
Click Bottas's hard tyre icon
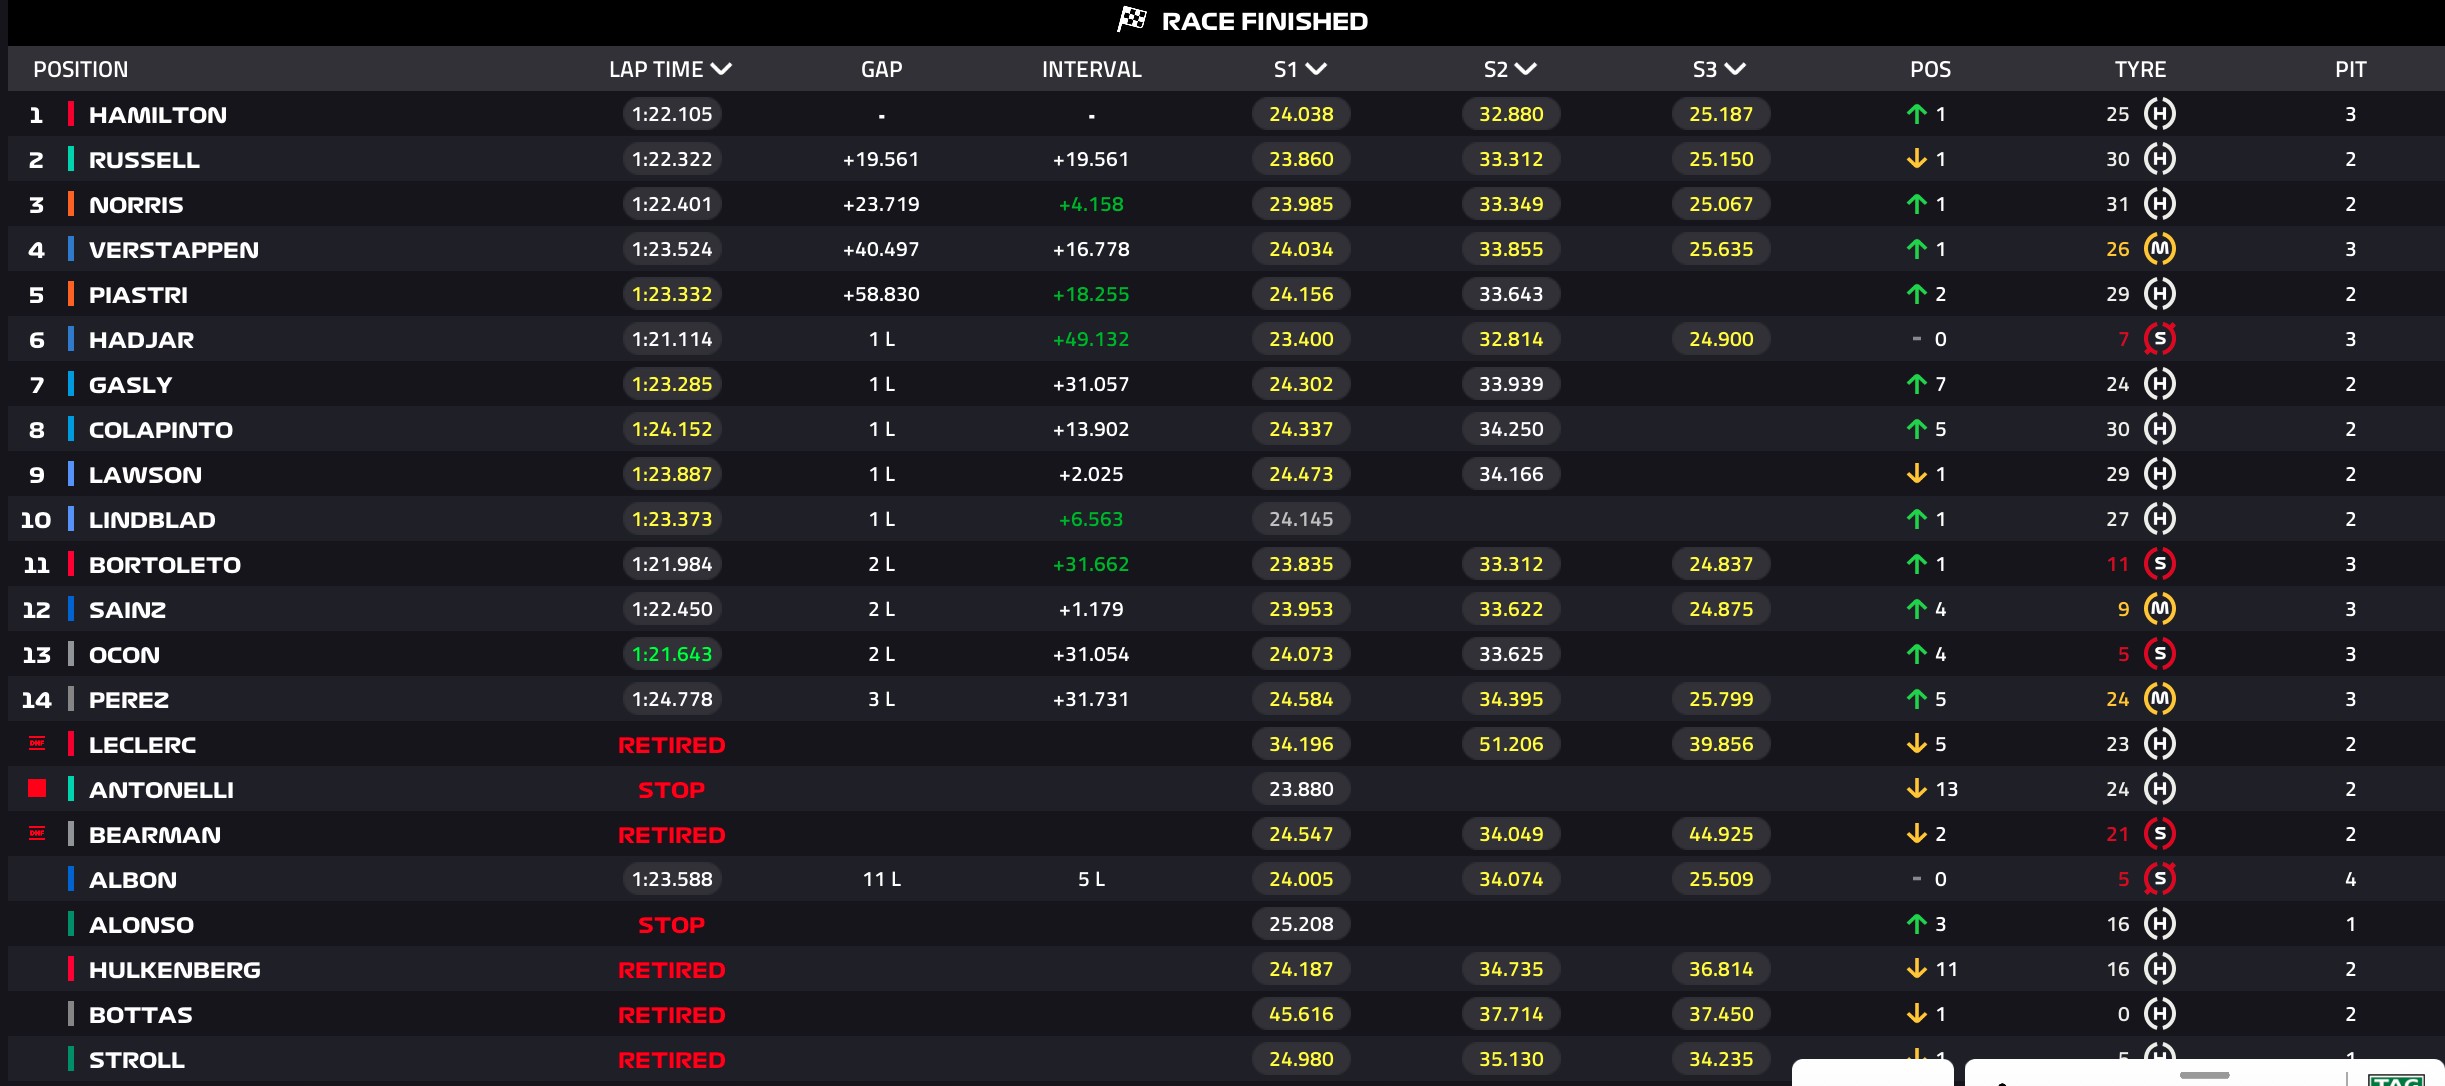pyautogui.click(x=2160, y=1014)
